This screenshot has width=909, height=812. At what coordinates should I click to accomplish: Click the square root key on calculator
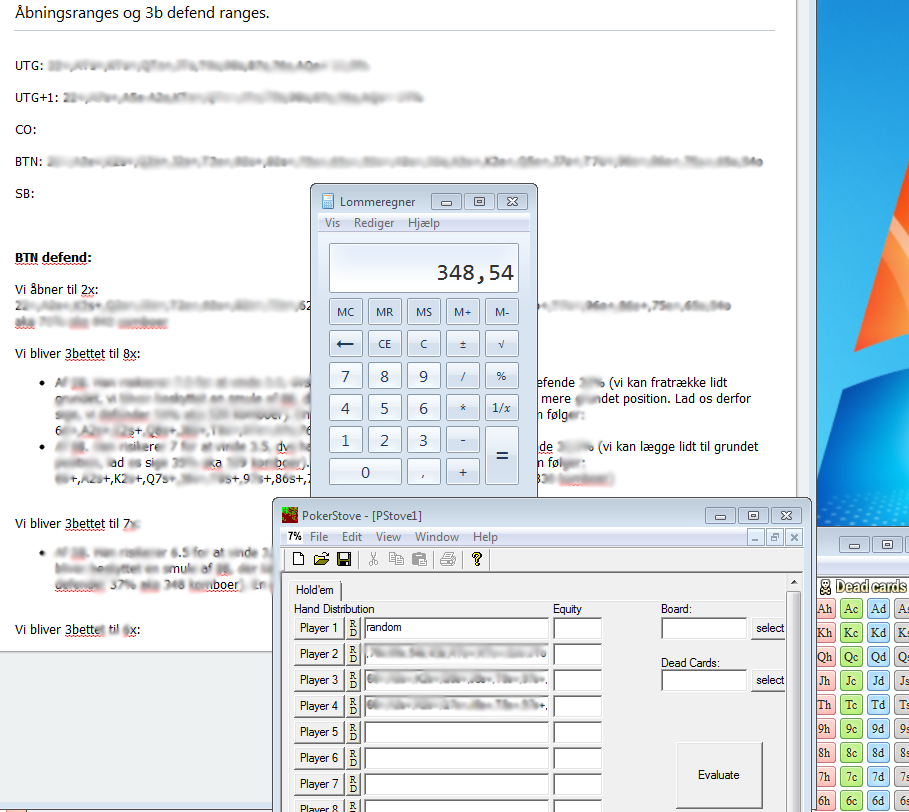coord(501,344)
